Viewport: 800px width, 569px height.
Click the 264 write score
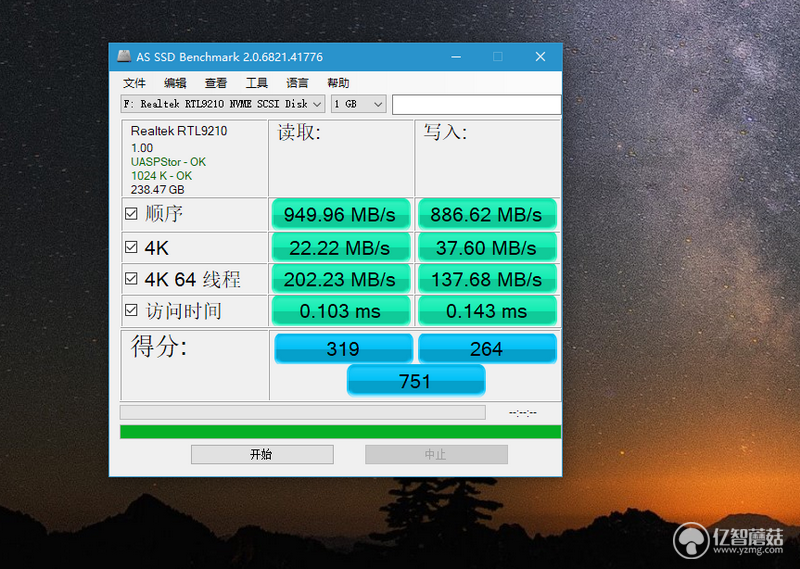[x=487, y=349]
